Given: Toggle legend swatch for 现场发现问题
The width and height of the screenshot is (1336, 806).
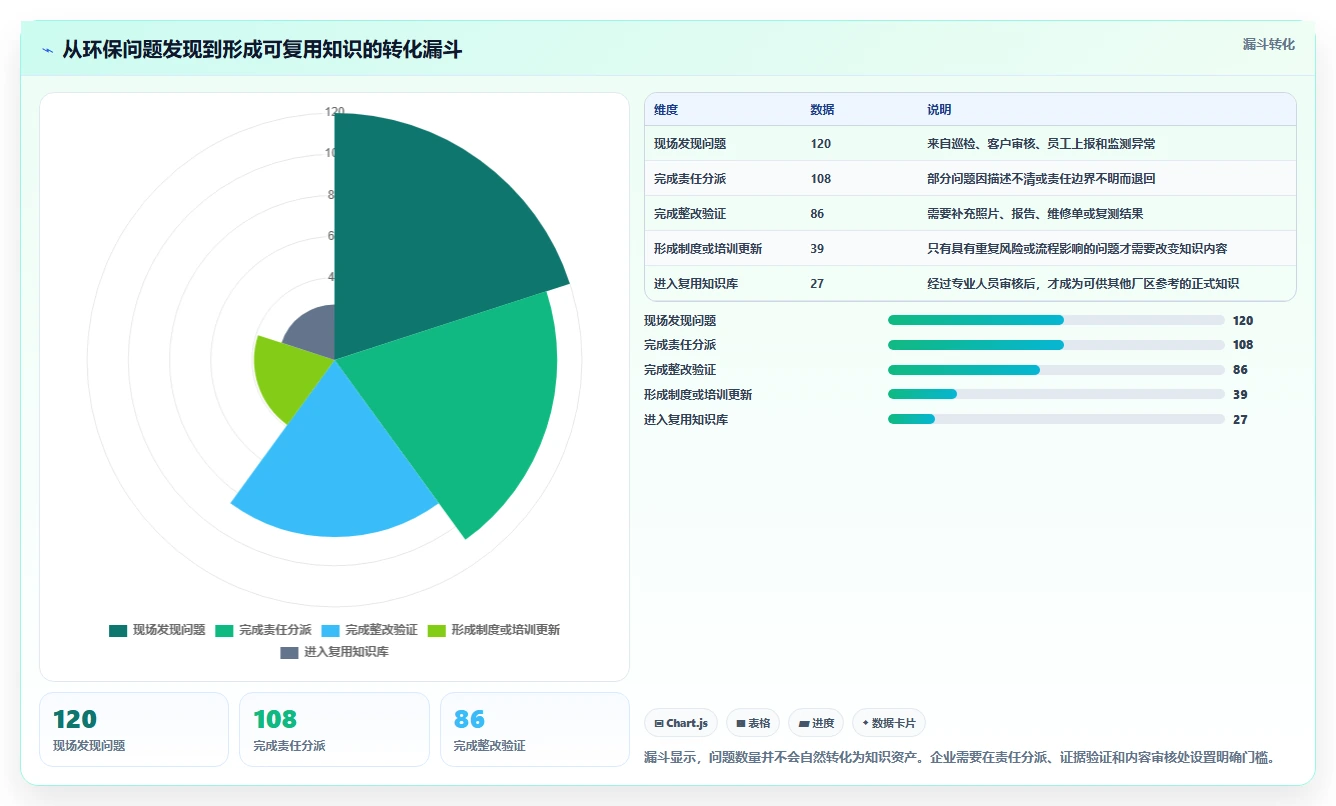Looking at the screenshot, I should pyautogui.click(x=118, y=630).
